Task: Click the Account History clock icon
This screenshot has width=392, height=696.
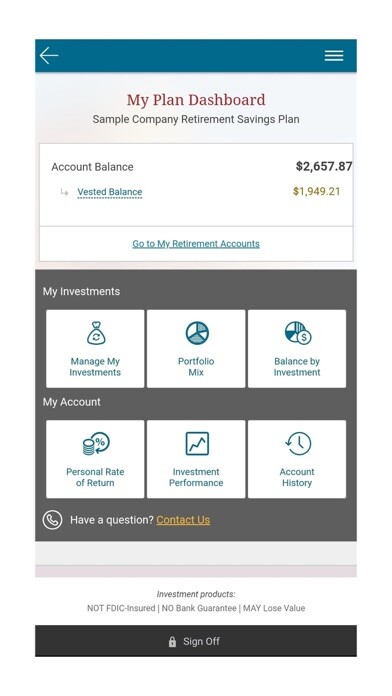Action: (x=298, y=443)
